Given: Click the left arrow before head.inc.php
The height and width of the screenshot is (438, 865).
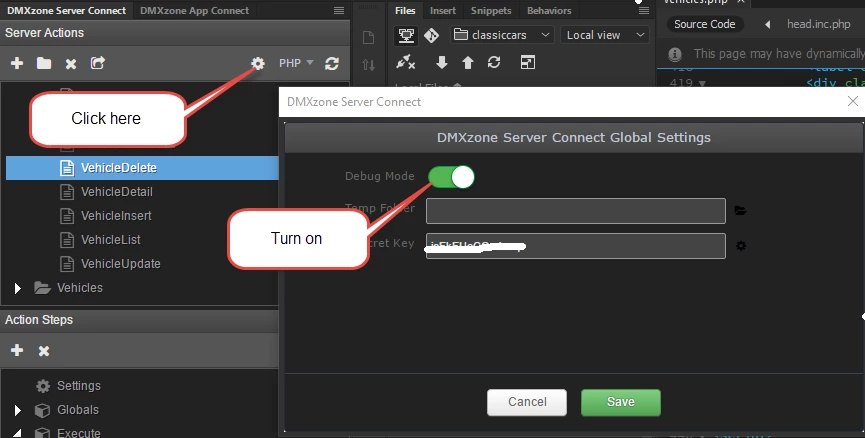Looking at the screenshot, I should (767, 24).
